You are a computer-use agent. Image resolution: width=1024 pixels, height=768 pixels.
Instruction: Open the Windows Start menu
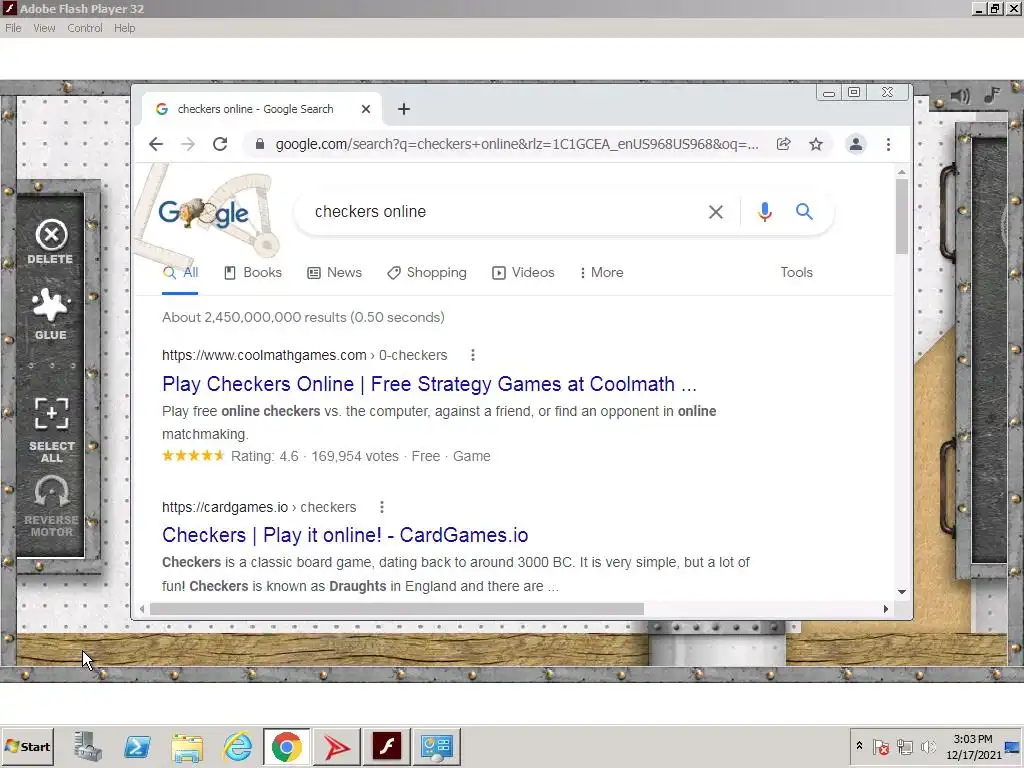pyautogui.click(x=27, y=747)
